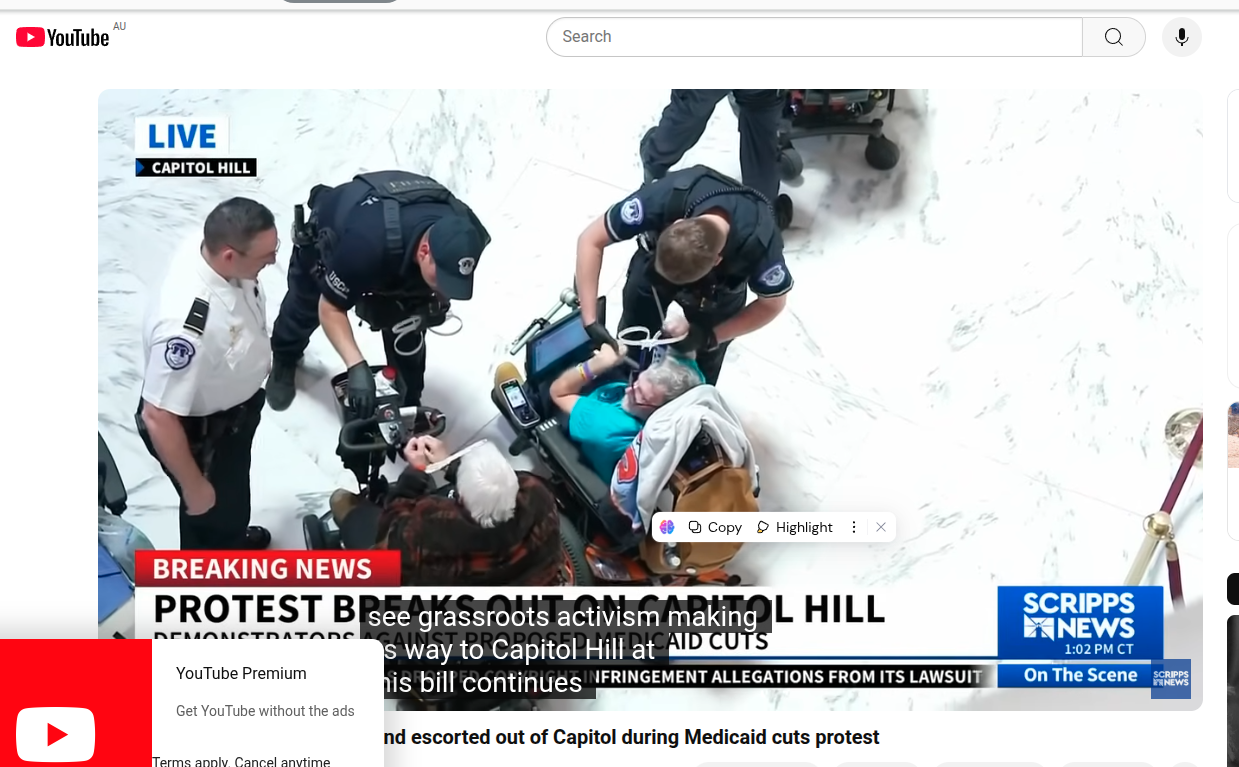Click the highlighter pen icon beside Highlight
The height and width of the screenshot is (767, 1239).
pyautogui.click(x=763, y=527)
